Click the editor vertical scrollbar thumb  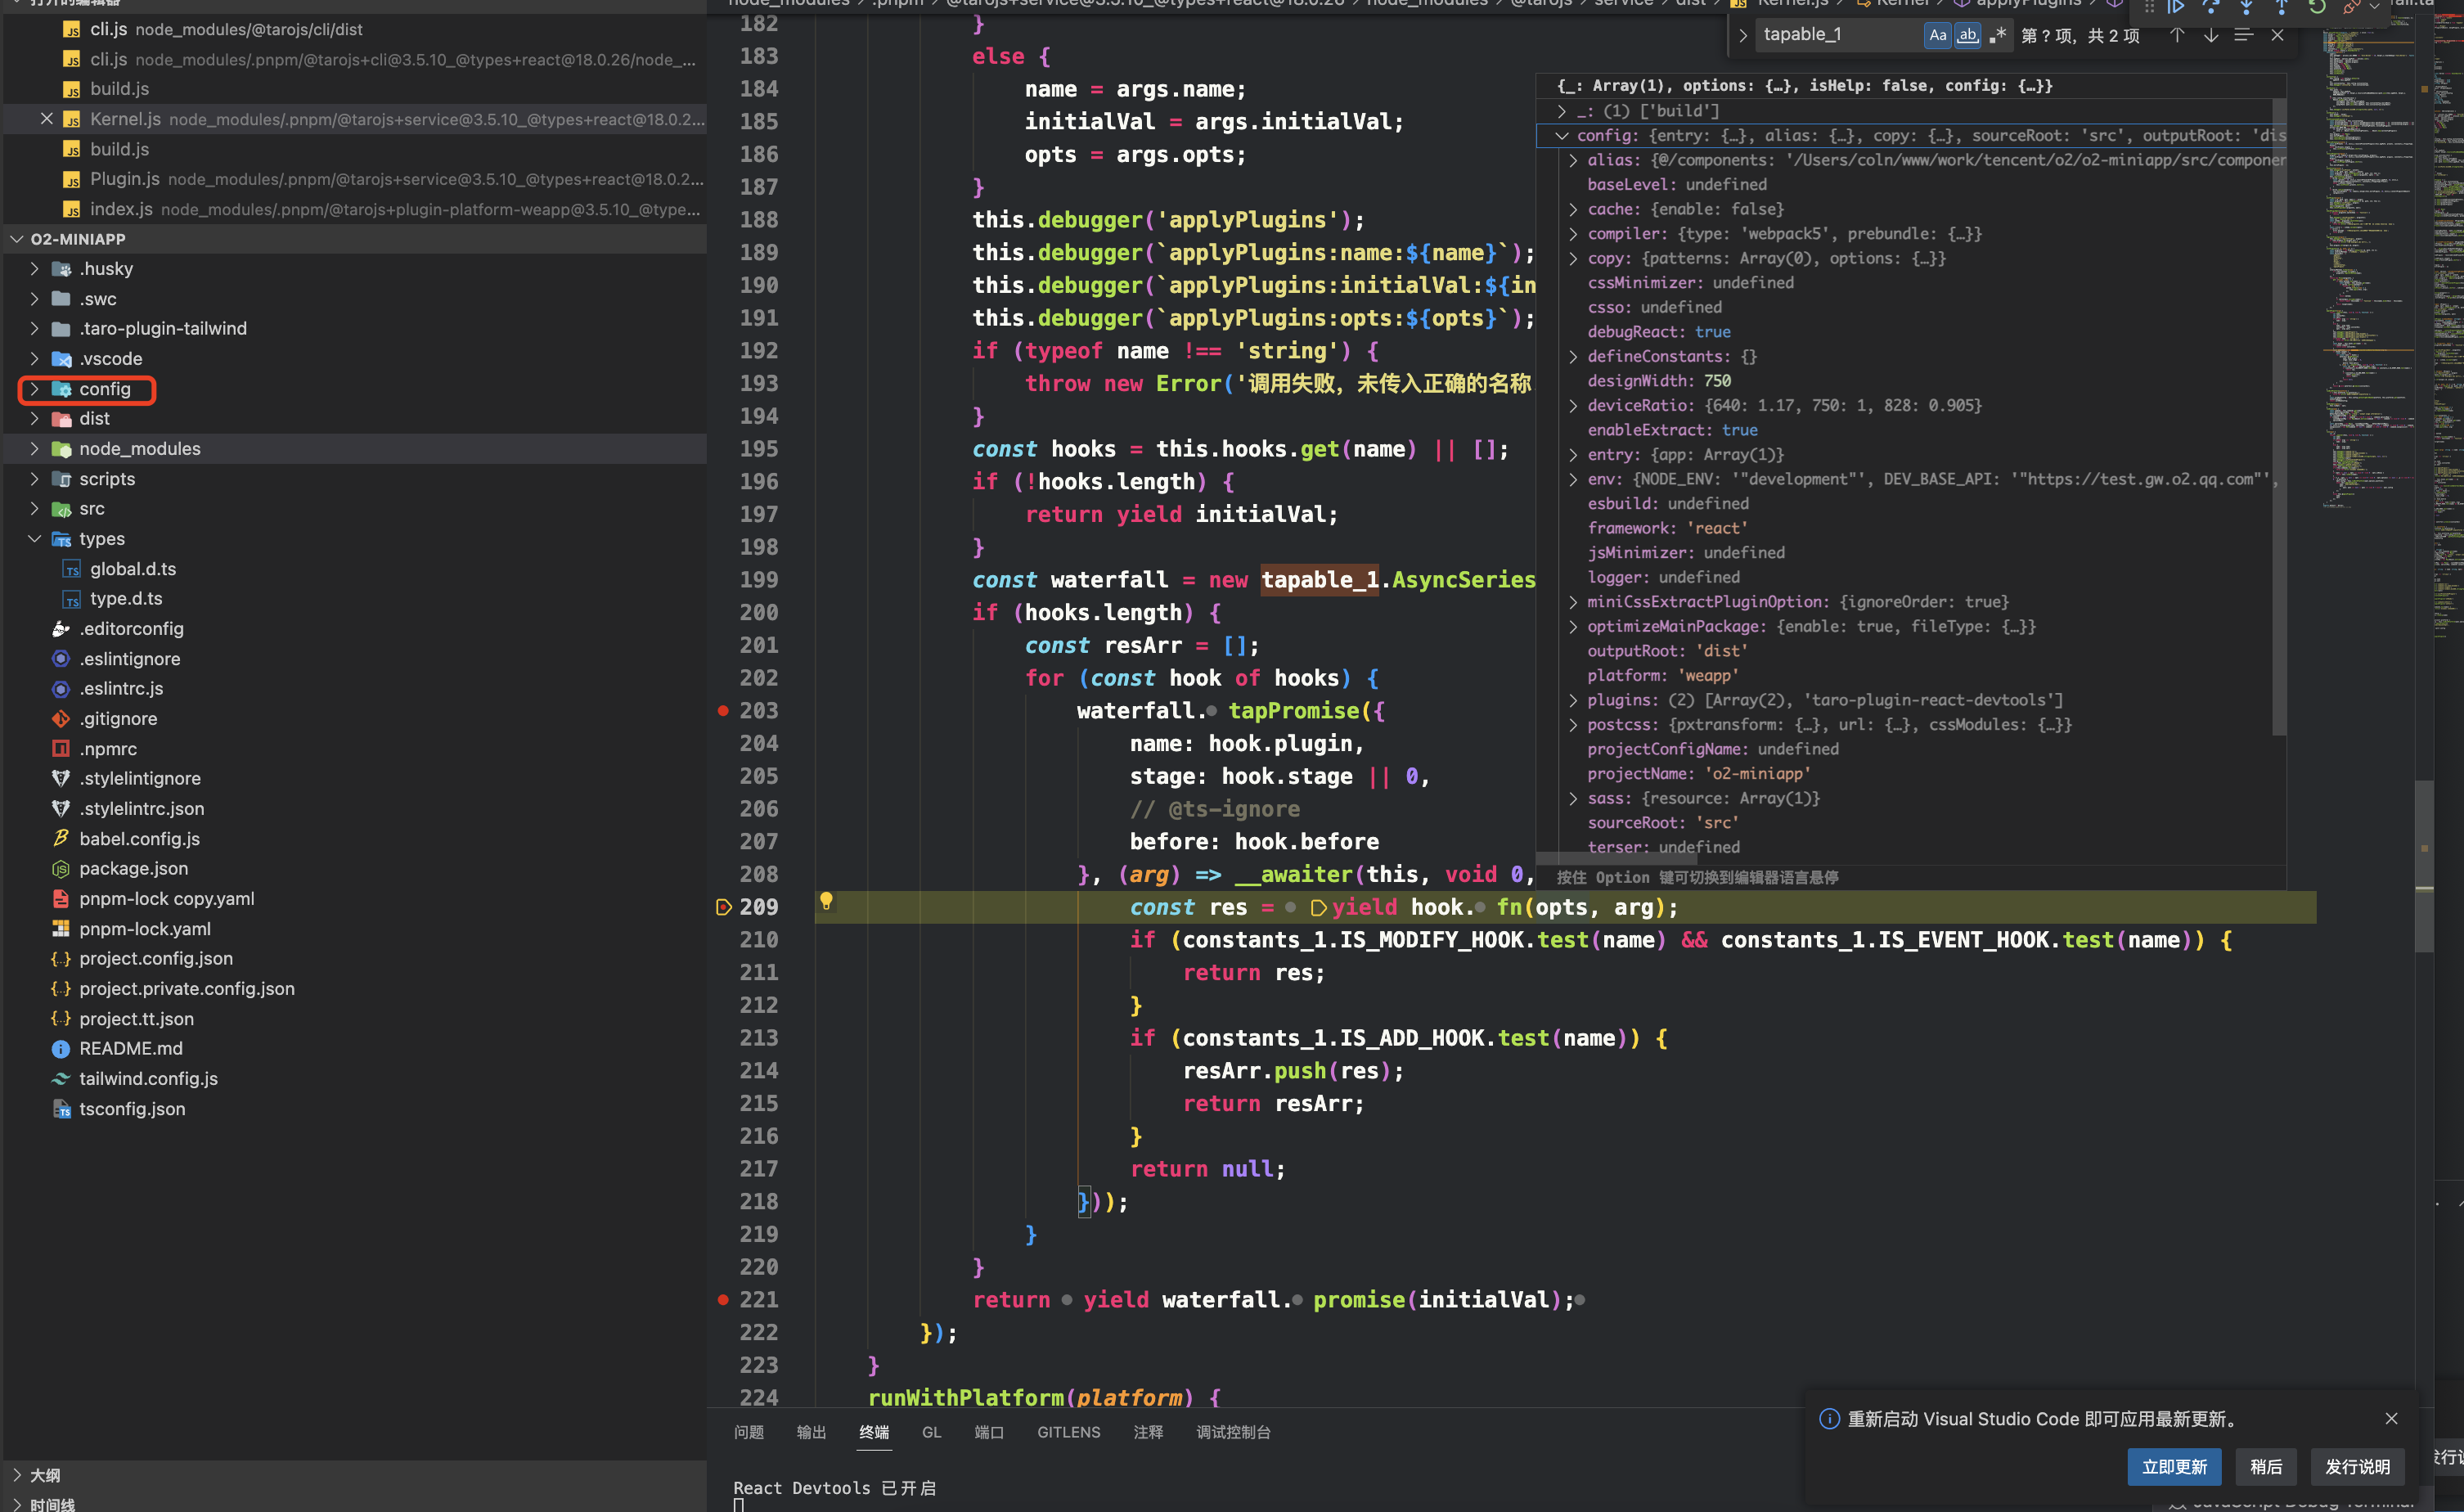2424,865
